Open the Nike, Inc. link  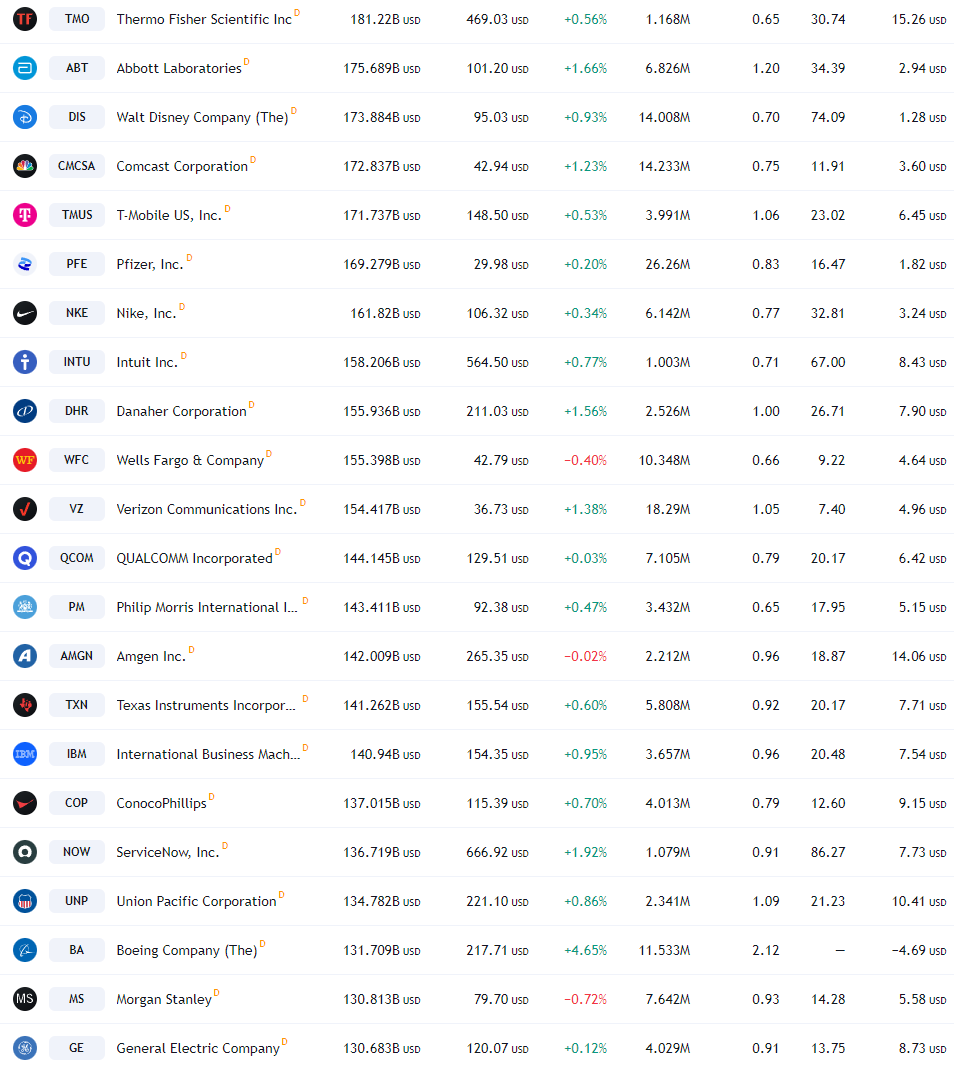tap(146, 314)
